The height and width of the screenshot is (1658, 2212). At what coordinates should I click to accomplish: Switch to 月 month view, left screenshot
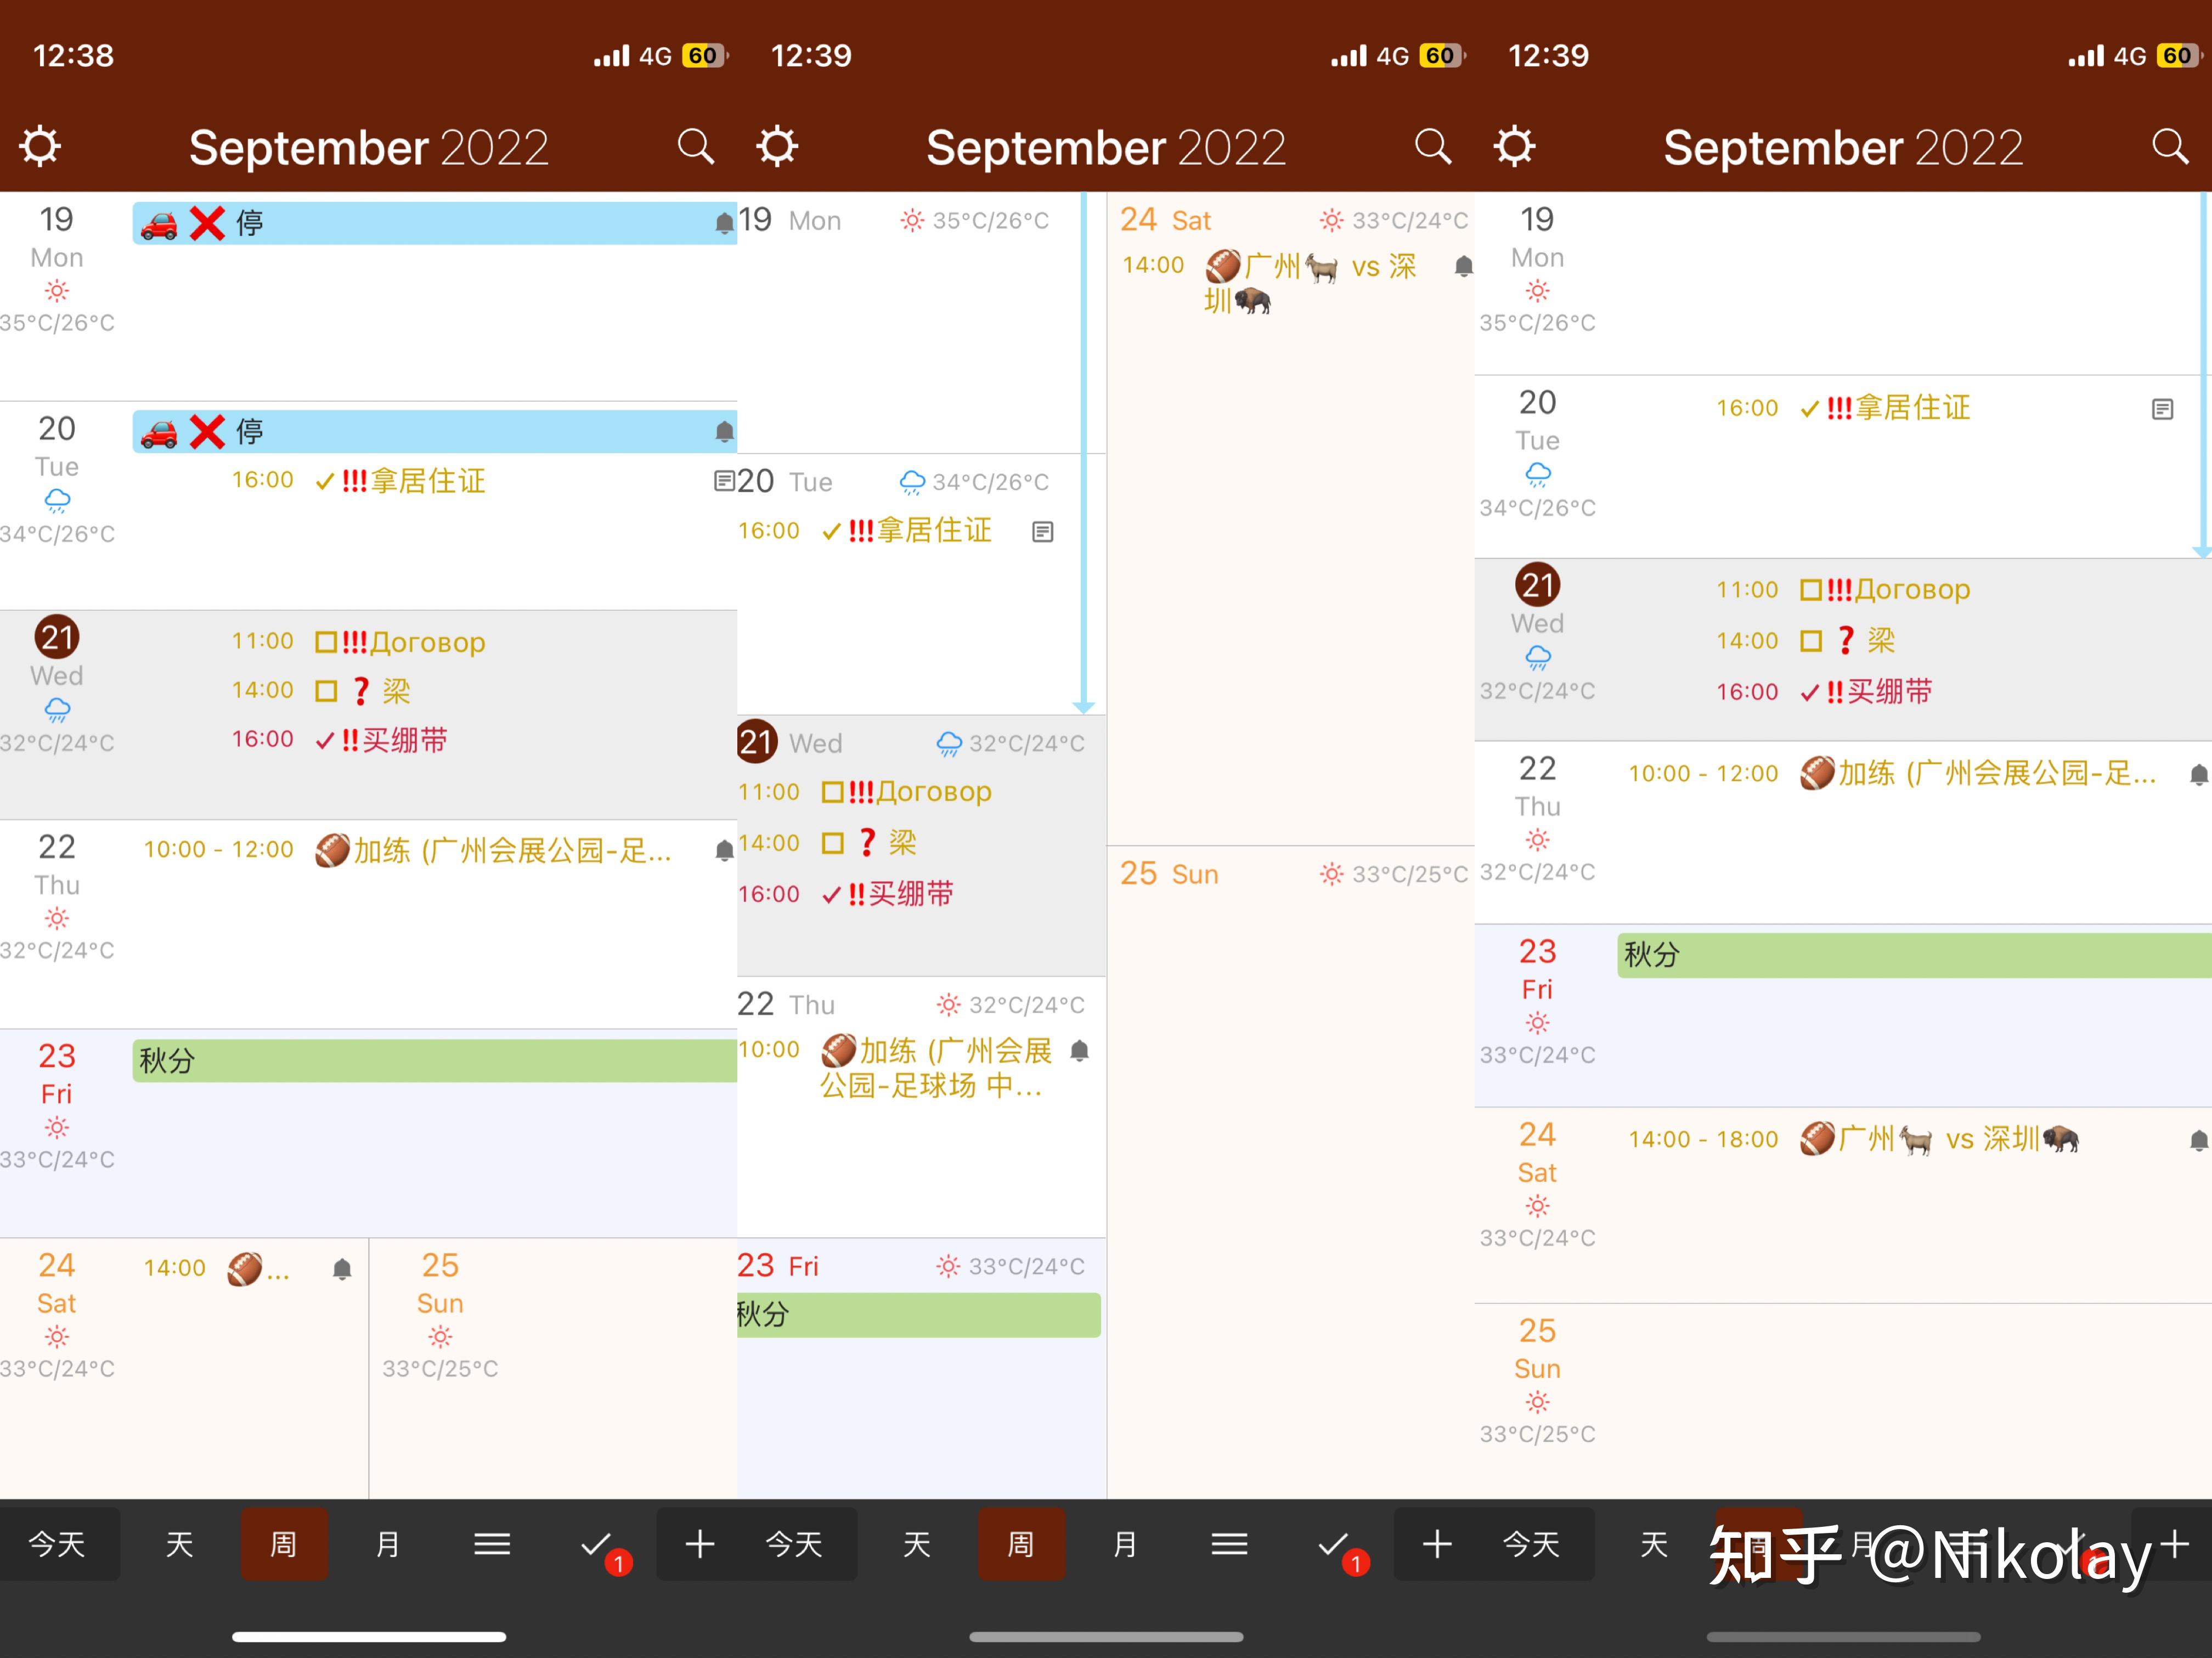[388, 1544]
